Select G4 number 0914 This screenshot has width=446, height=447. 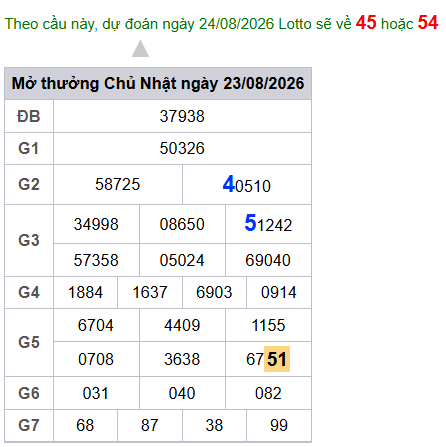coord(279,292)
